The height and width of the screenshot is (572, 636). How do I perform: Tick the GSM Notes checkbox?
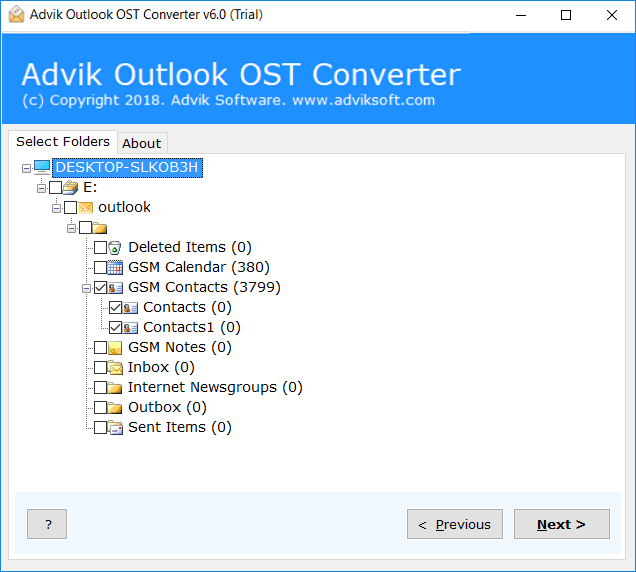coord(101,347)
